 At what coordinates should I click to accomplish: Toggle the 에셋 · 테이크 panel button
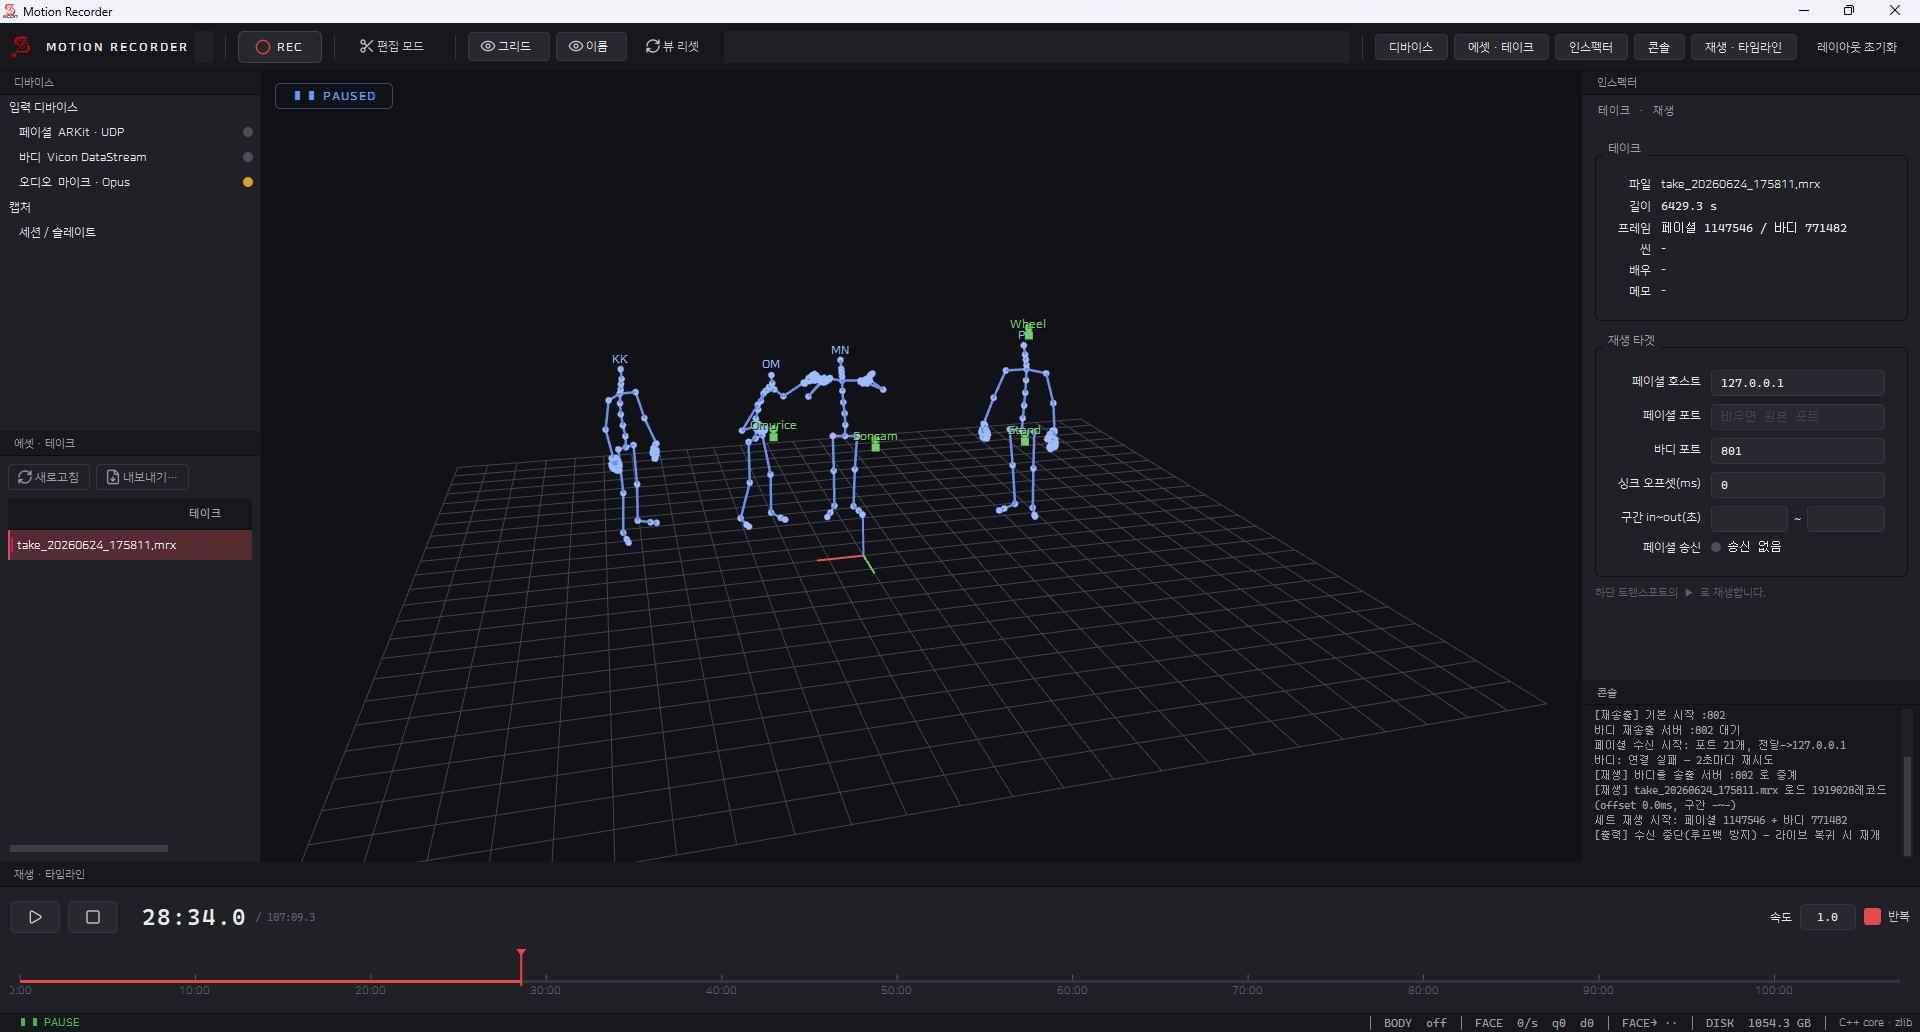1500,47
